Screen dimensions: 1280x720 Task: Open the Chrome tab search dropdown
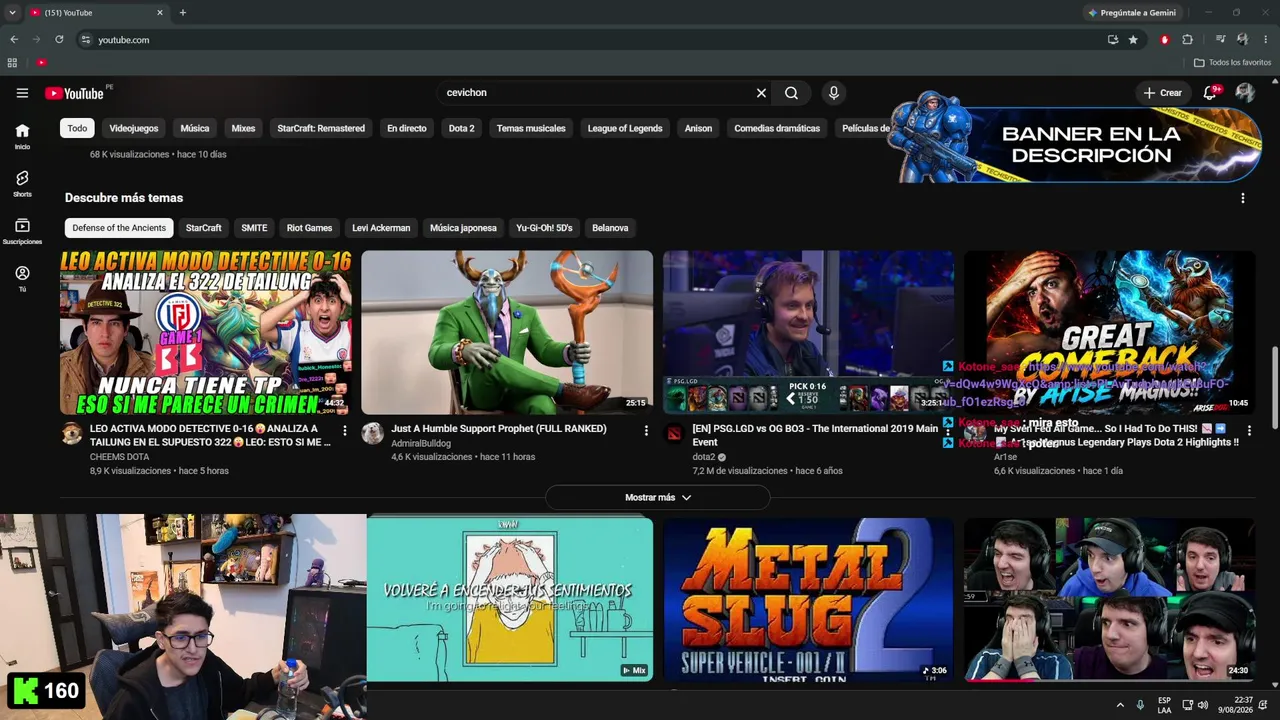coord(12,13)
